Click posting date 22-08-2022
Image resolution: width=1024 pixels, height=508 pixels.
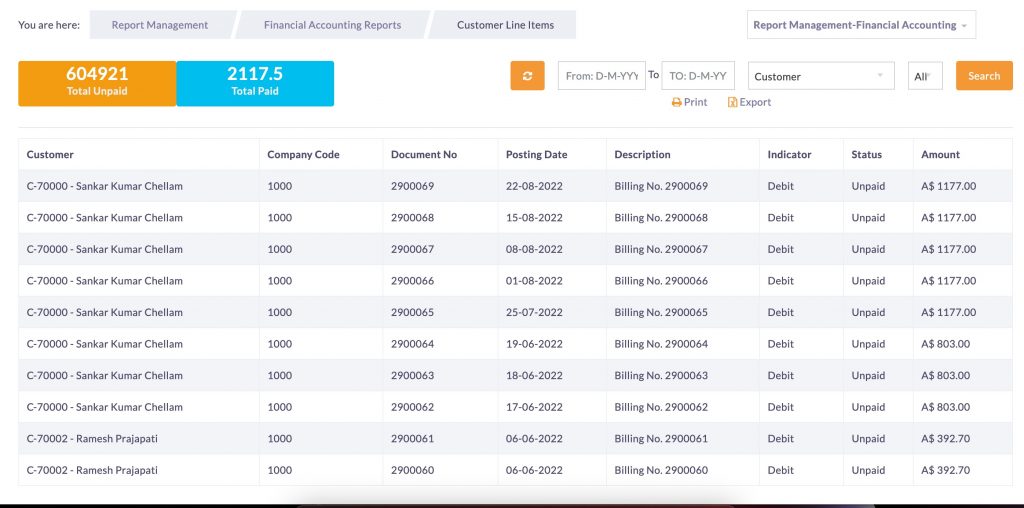pos(534,186)
